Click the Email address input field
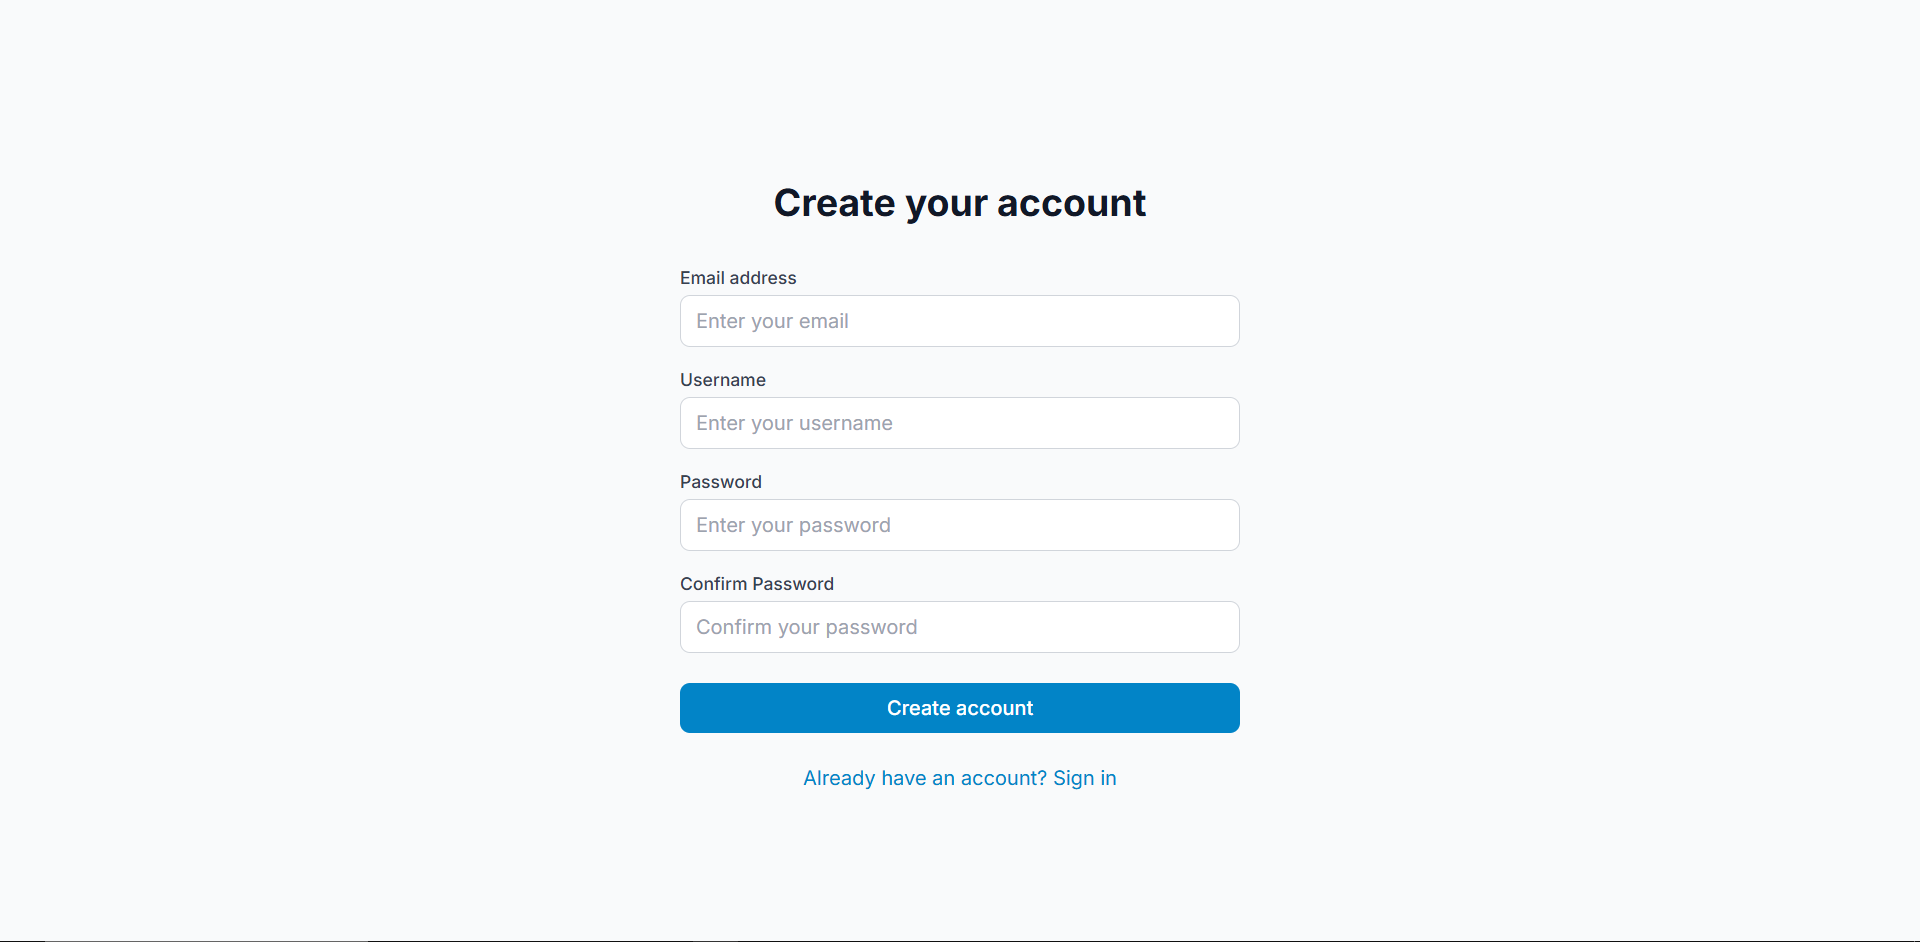The width and height of the screenshot is (1920, 942). tap(959, 321)
